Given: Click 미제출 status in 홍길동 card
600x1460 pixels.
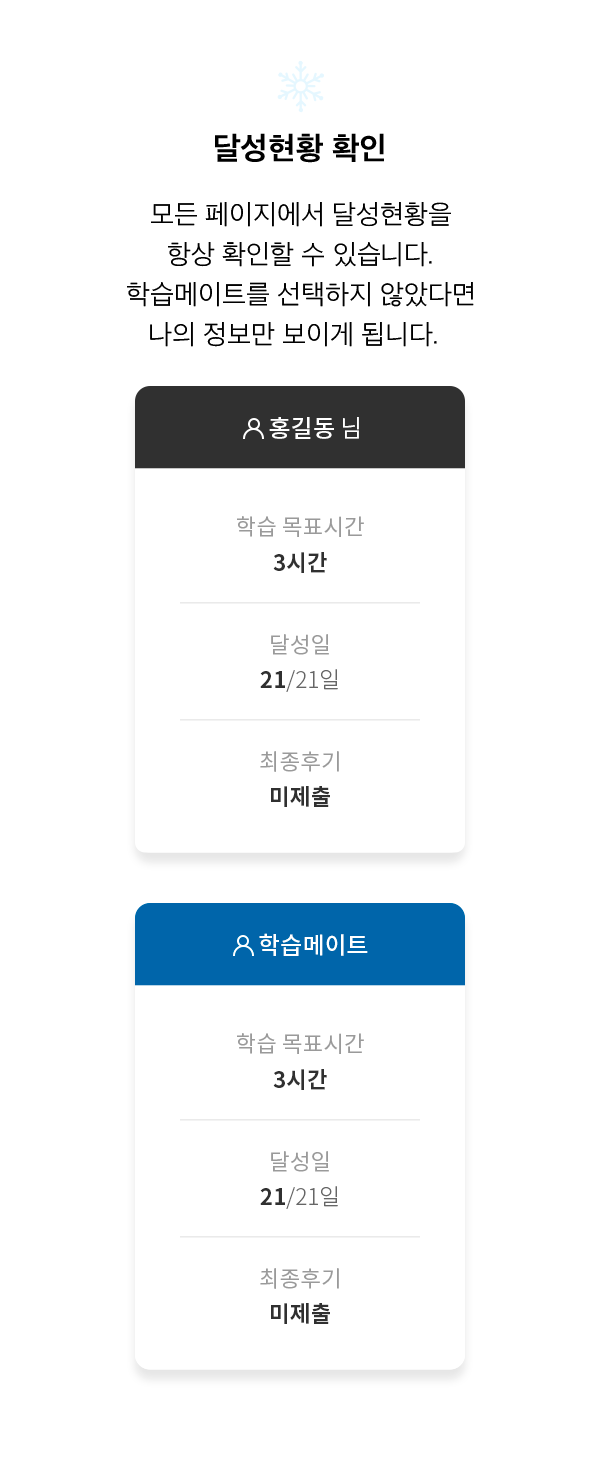Looking at the screenshot, I should coord(300,796).
